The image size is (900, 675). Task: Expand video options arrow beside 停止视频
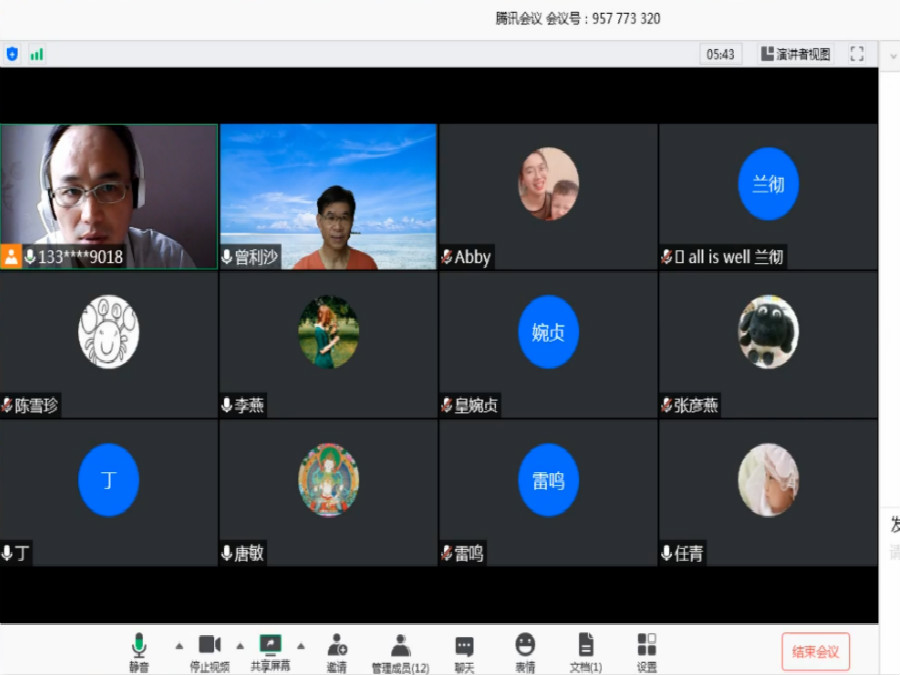[240, 645]
